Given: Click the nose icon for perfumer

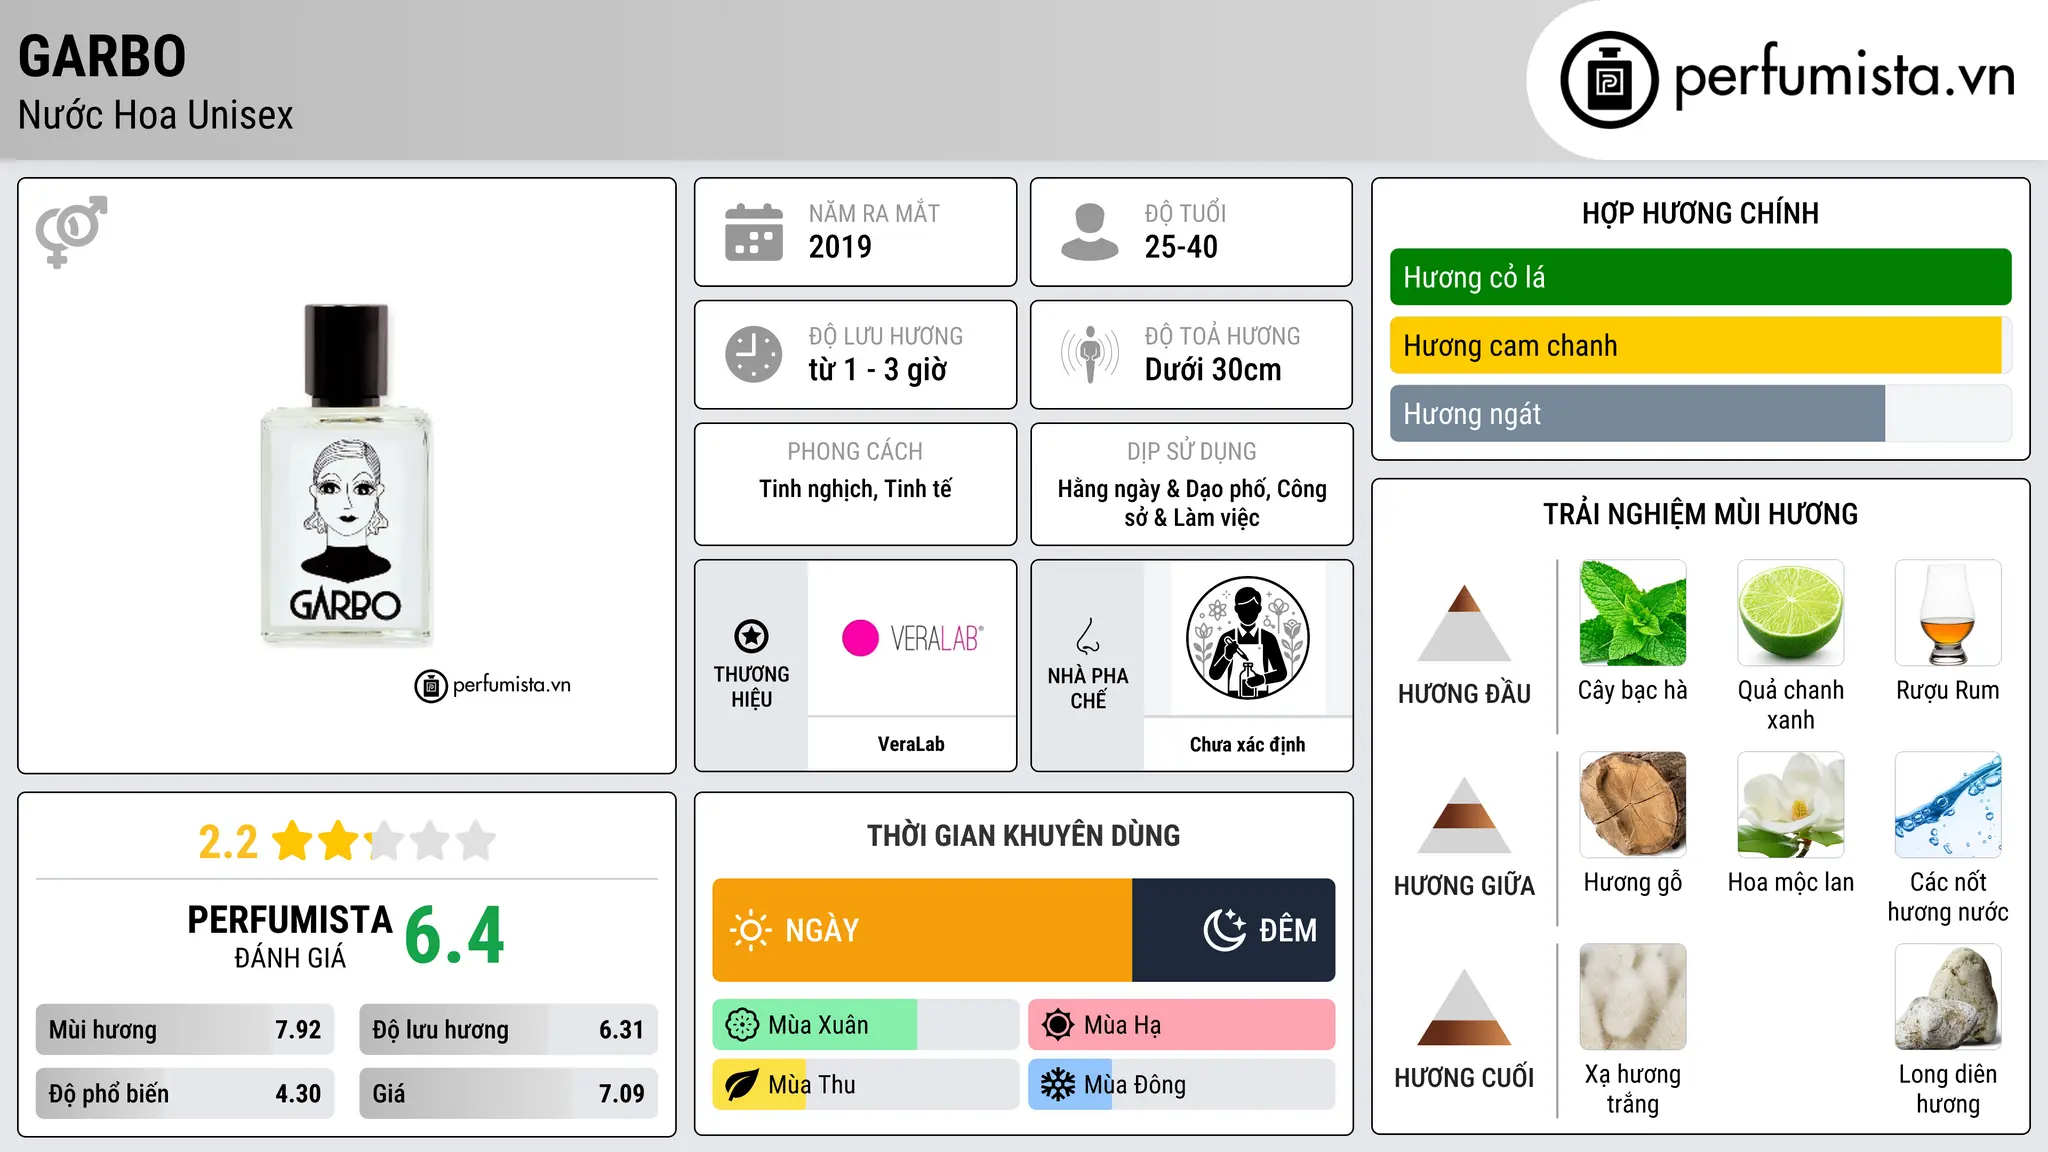Looking at the screenshot, I should [1088, 636].
